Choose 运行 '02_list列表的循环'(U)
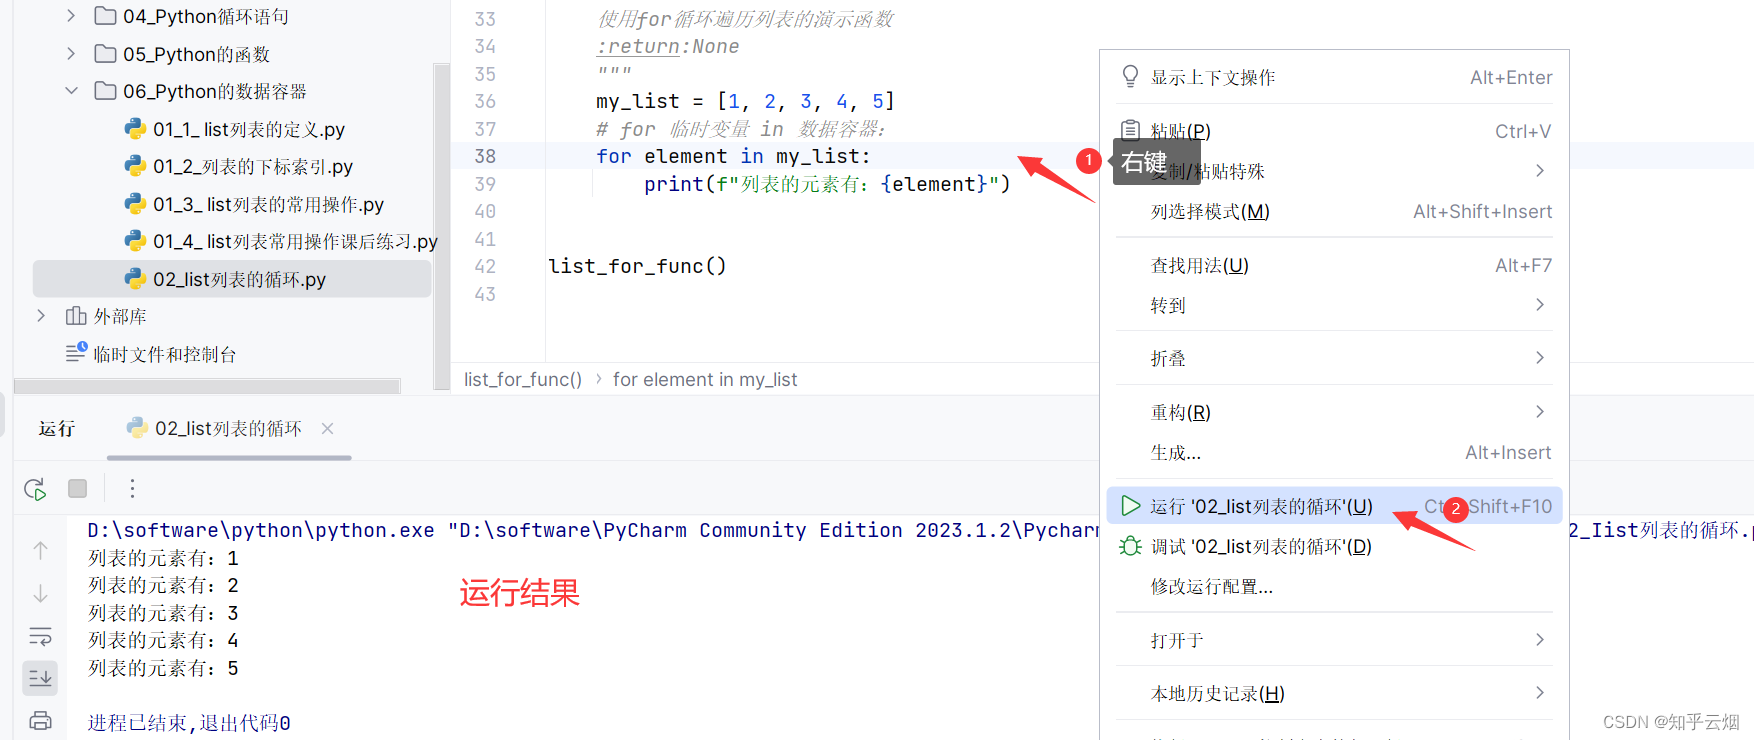1754x740 pixels. [1335, 506]
